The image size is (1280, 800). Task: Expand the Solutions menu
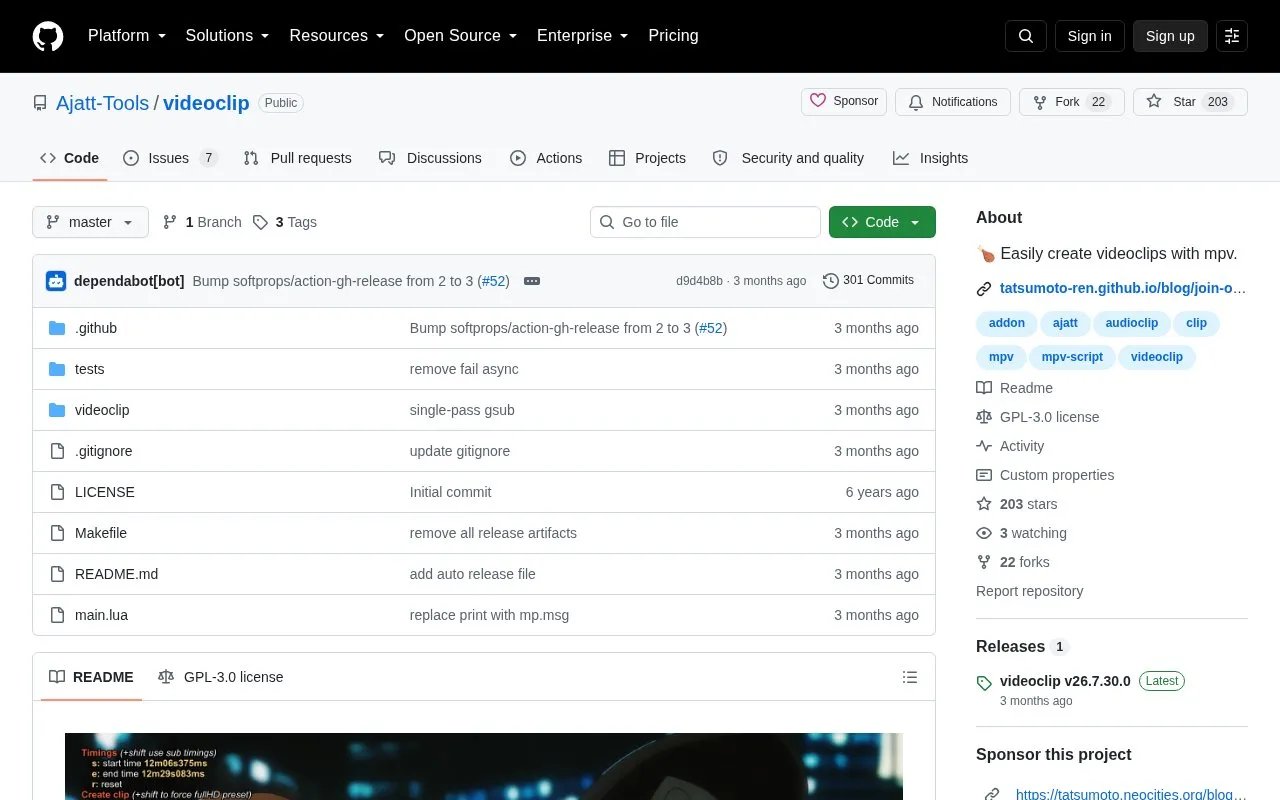pos(228,36)
